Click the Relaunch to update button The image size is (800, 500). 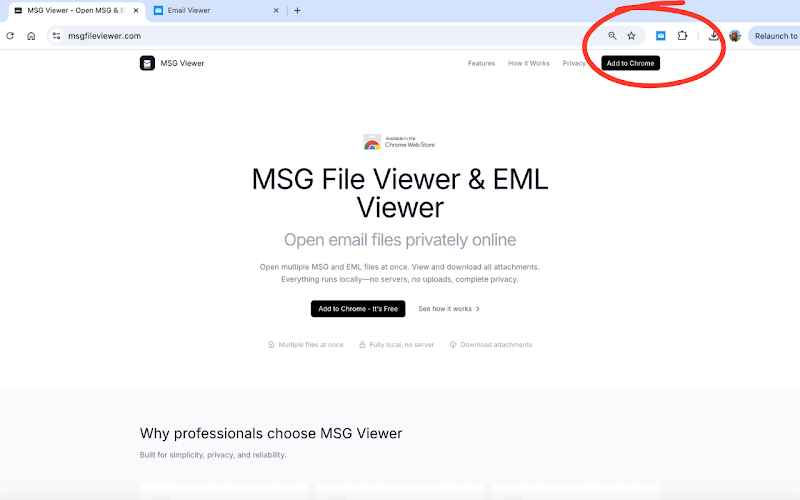point(774,36)
